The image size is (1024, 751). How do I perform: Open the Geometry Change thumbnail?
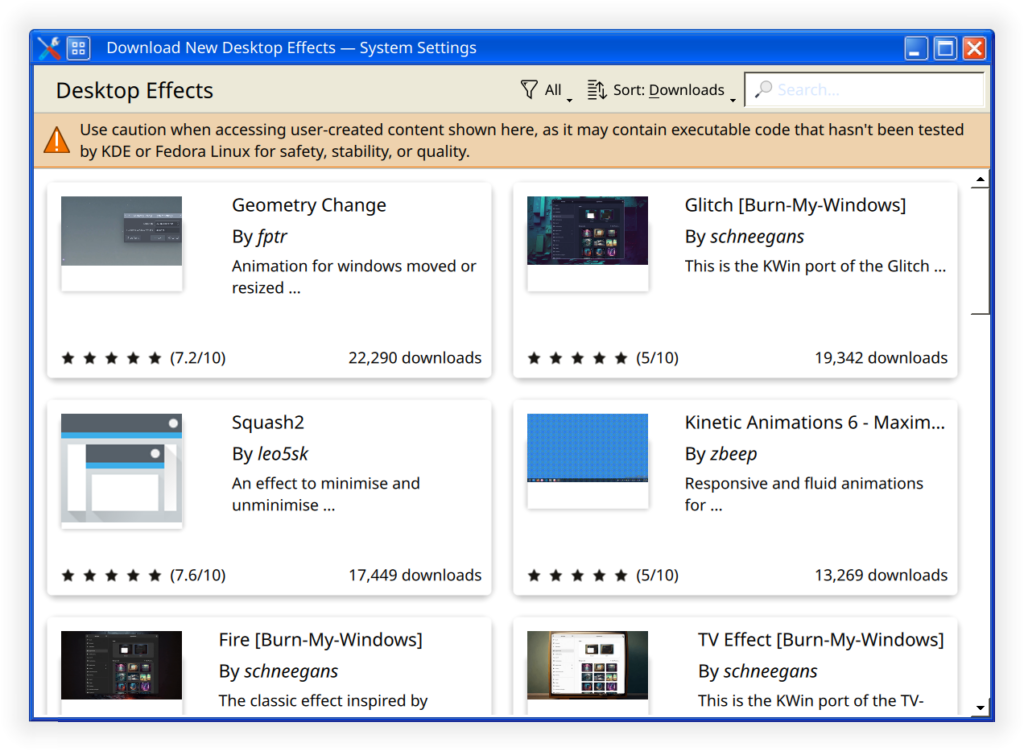pos(121,243)
